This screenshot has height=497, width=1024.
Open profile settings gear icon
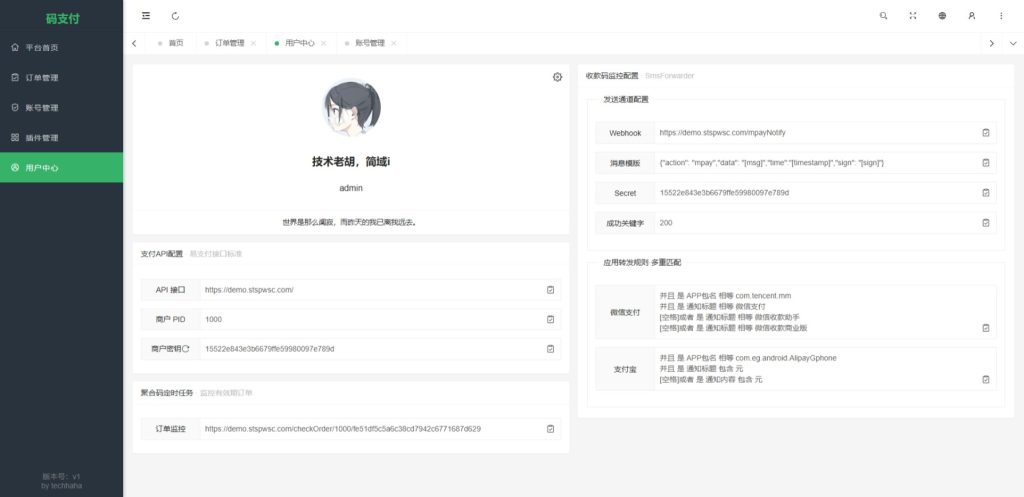pos(557,77)
